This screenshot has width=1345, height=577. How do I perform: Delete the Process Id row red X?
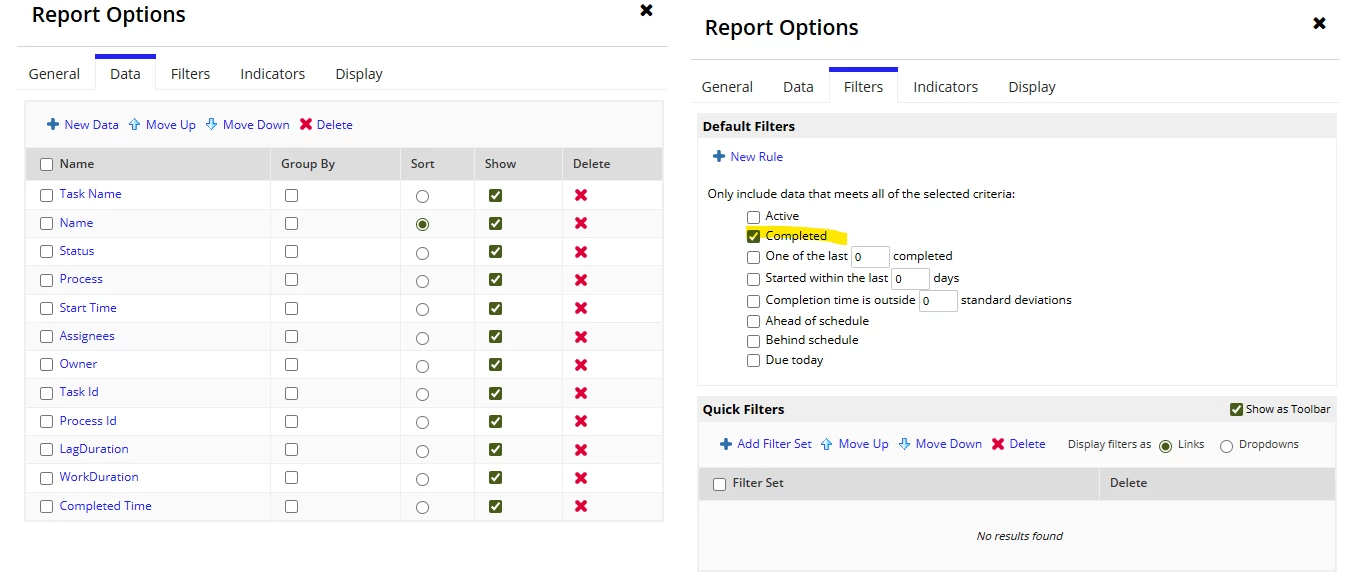[x=580, y=422]
